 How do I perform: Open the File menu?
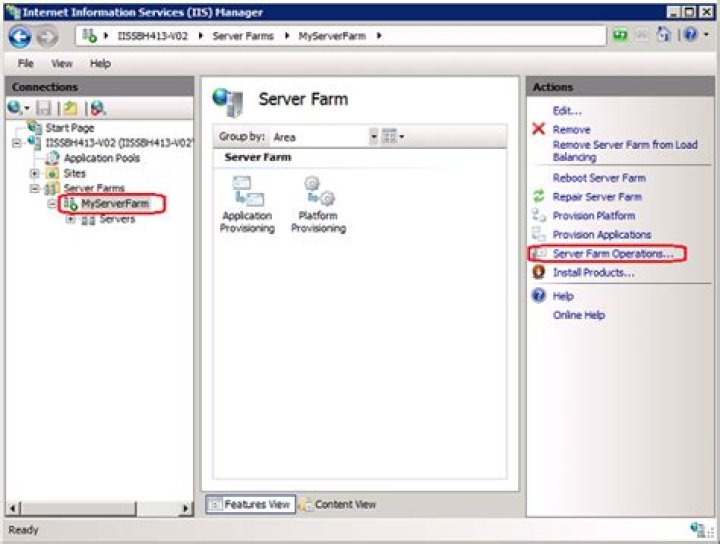26,63
